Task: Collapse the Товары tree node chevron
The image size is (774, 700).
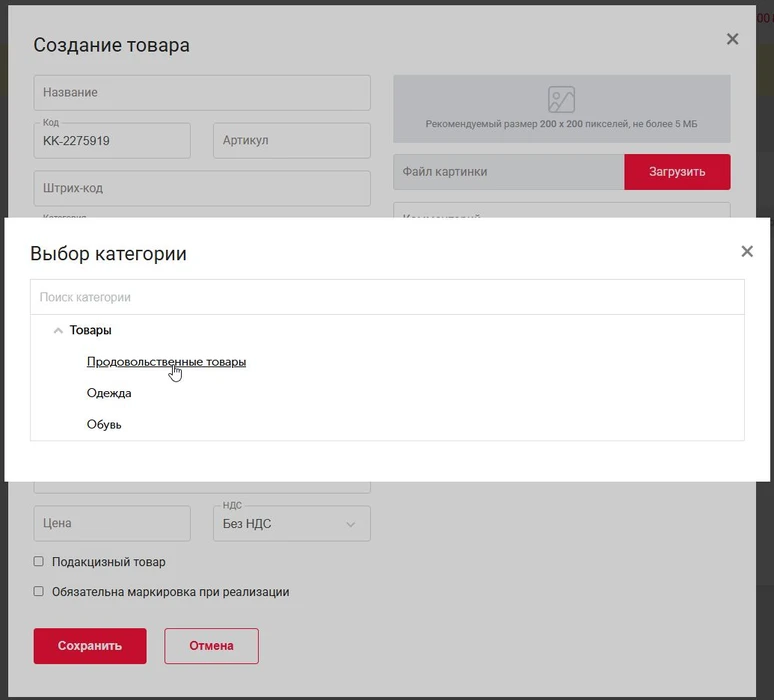Action: 58,330
